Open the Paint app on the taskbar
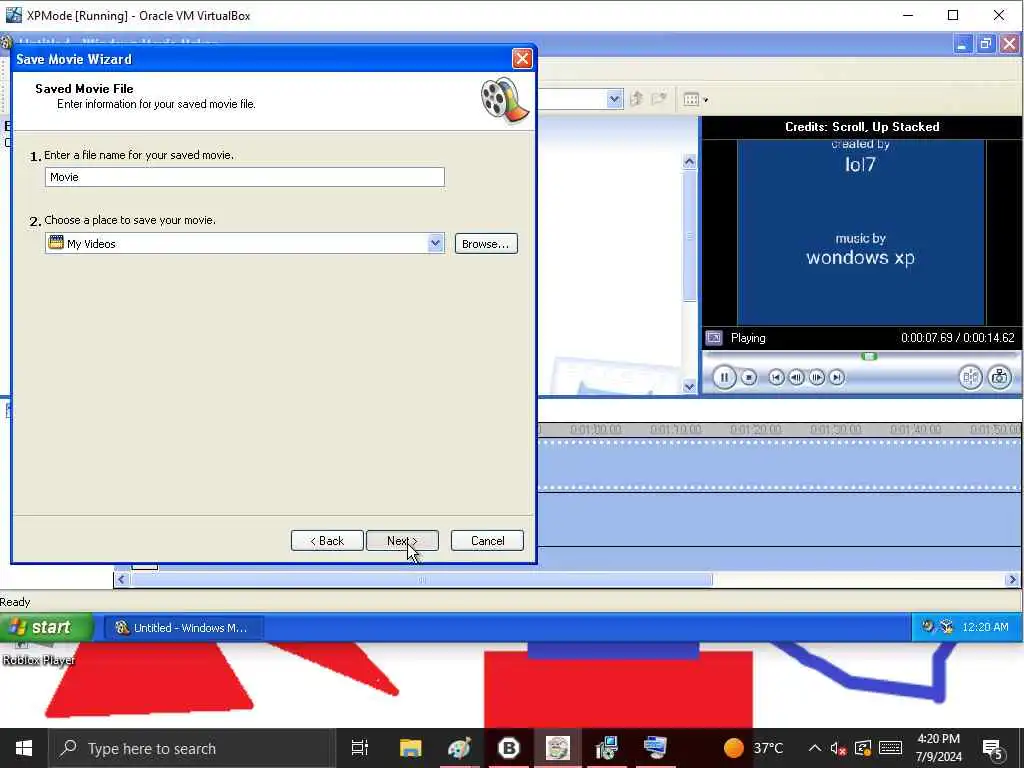Viewport: 1024px width, 768px height. coord(460,748)
